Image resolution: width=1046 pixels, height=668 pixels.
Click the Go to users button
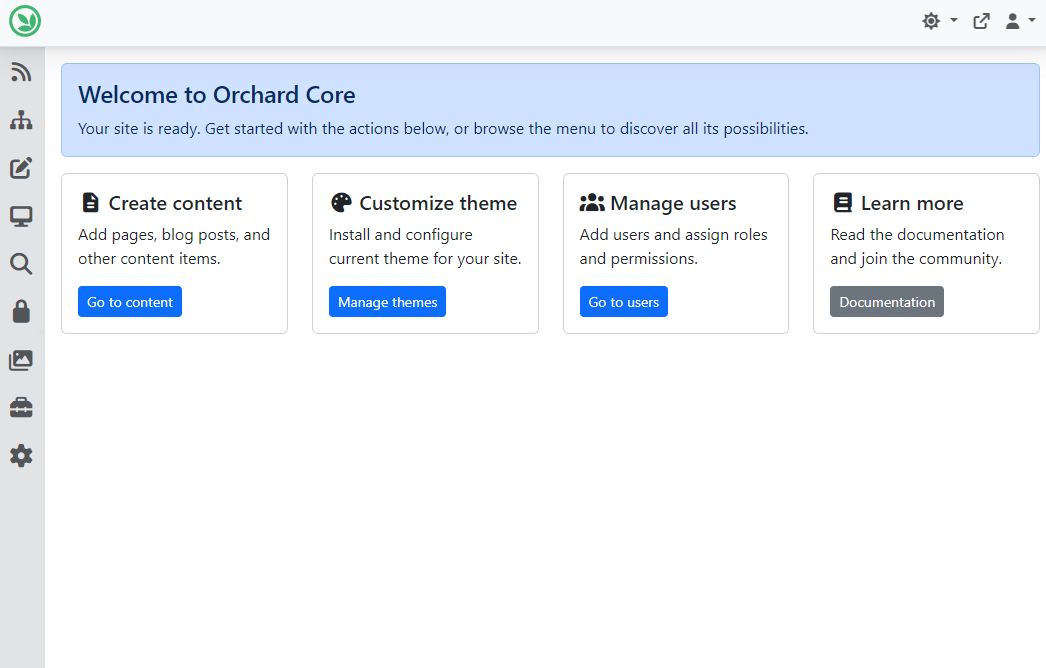pos(624,302)
